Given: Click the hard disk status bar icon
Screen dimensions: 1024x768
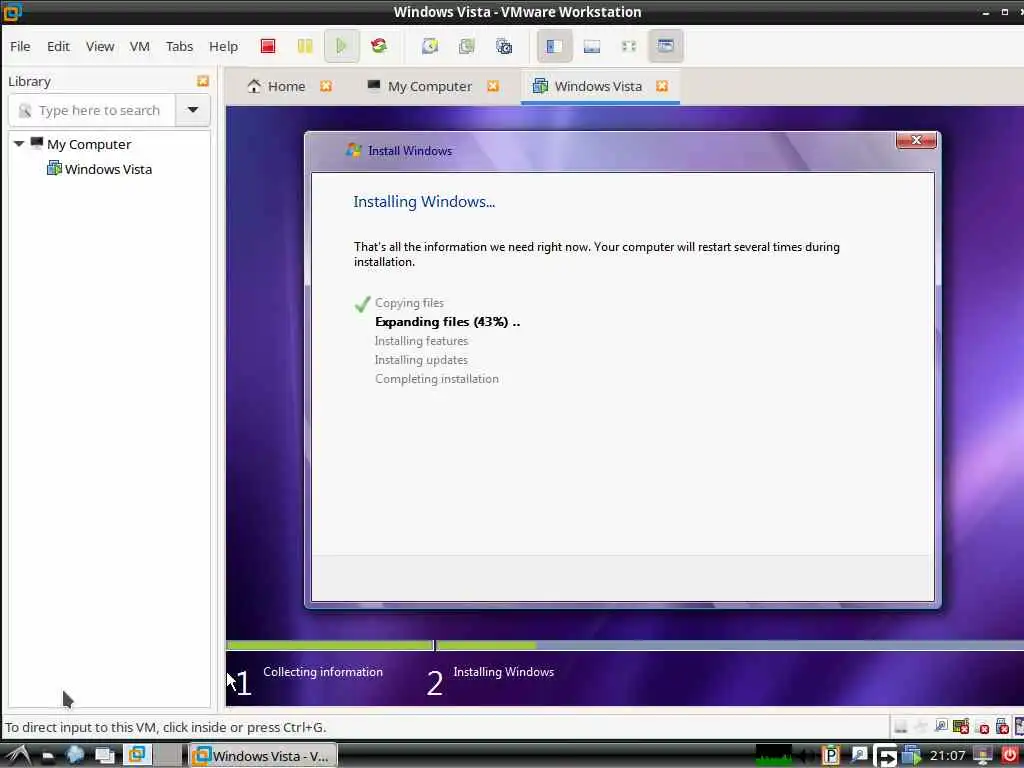Looking at the screenshot, I should (x=901, y=727).
